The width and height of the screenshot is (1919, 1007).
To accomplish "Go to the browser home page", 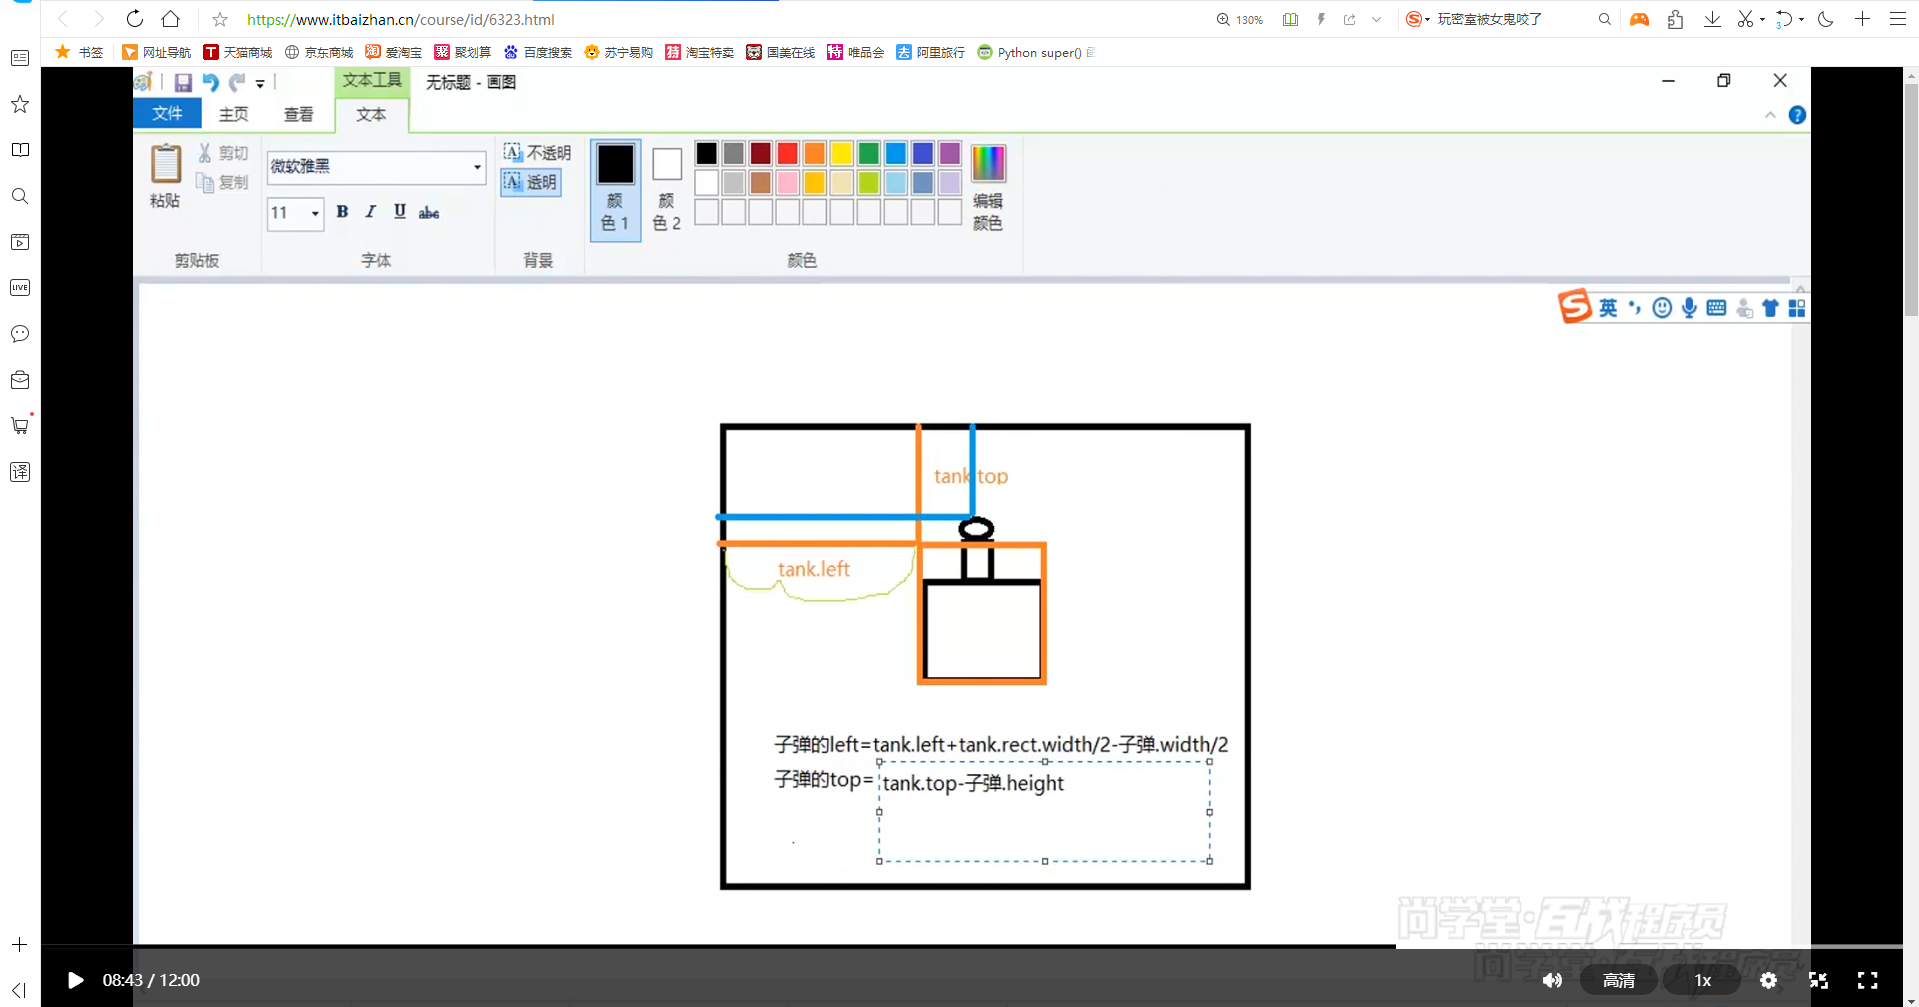I will tap(171, 19).
